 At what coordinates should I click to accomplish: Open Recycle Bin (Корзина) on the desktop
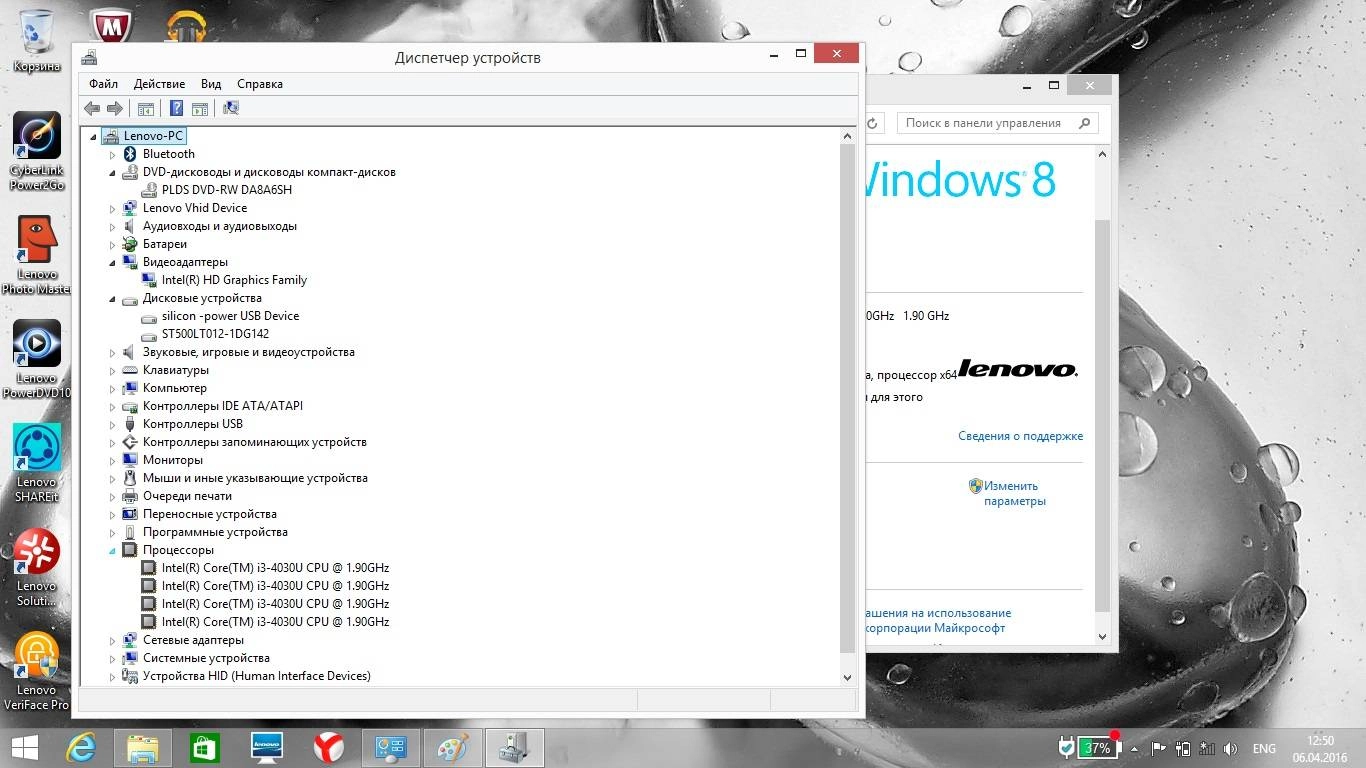point(37,41)
